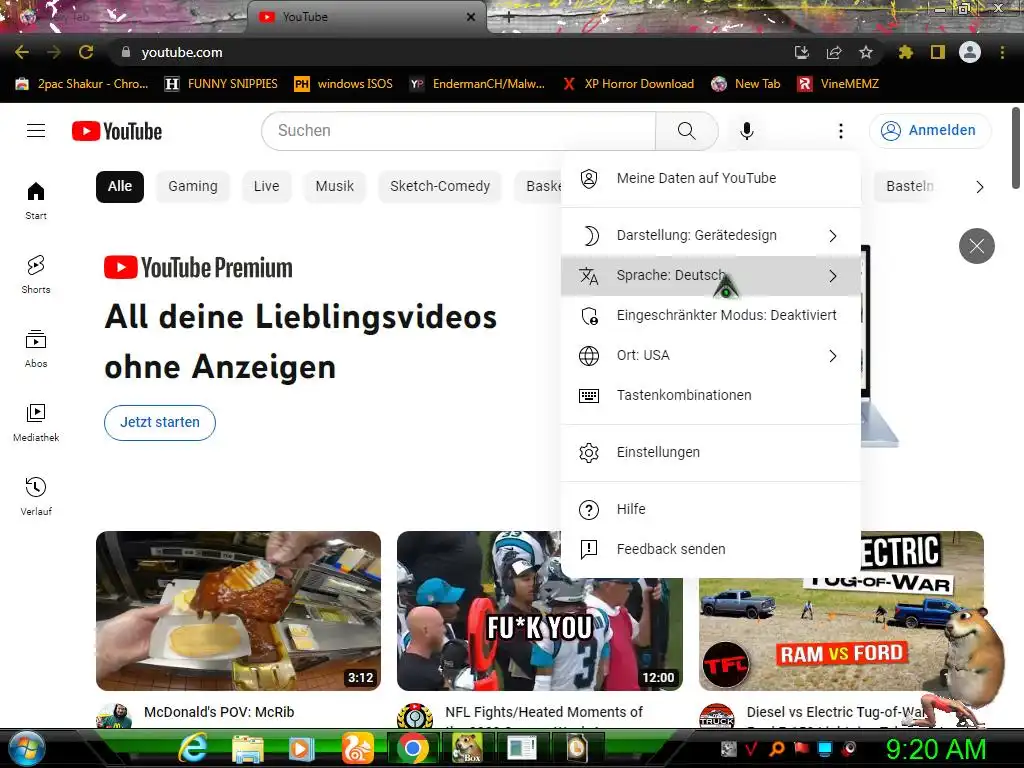Click the Suchen search field
1024x768 pixels.
pyautogui.click(x=458, y=131)
